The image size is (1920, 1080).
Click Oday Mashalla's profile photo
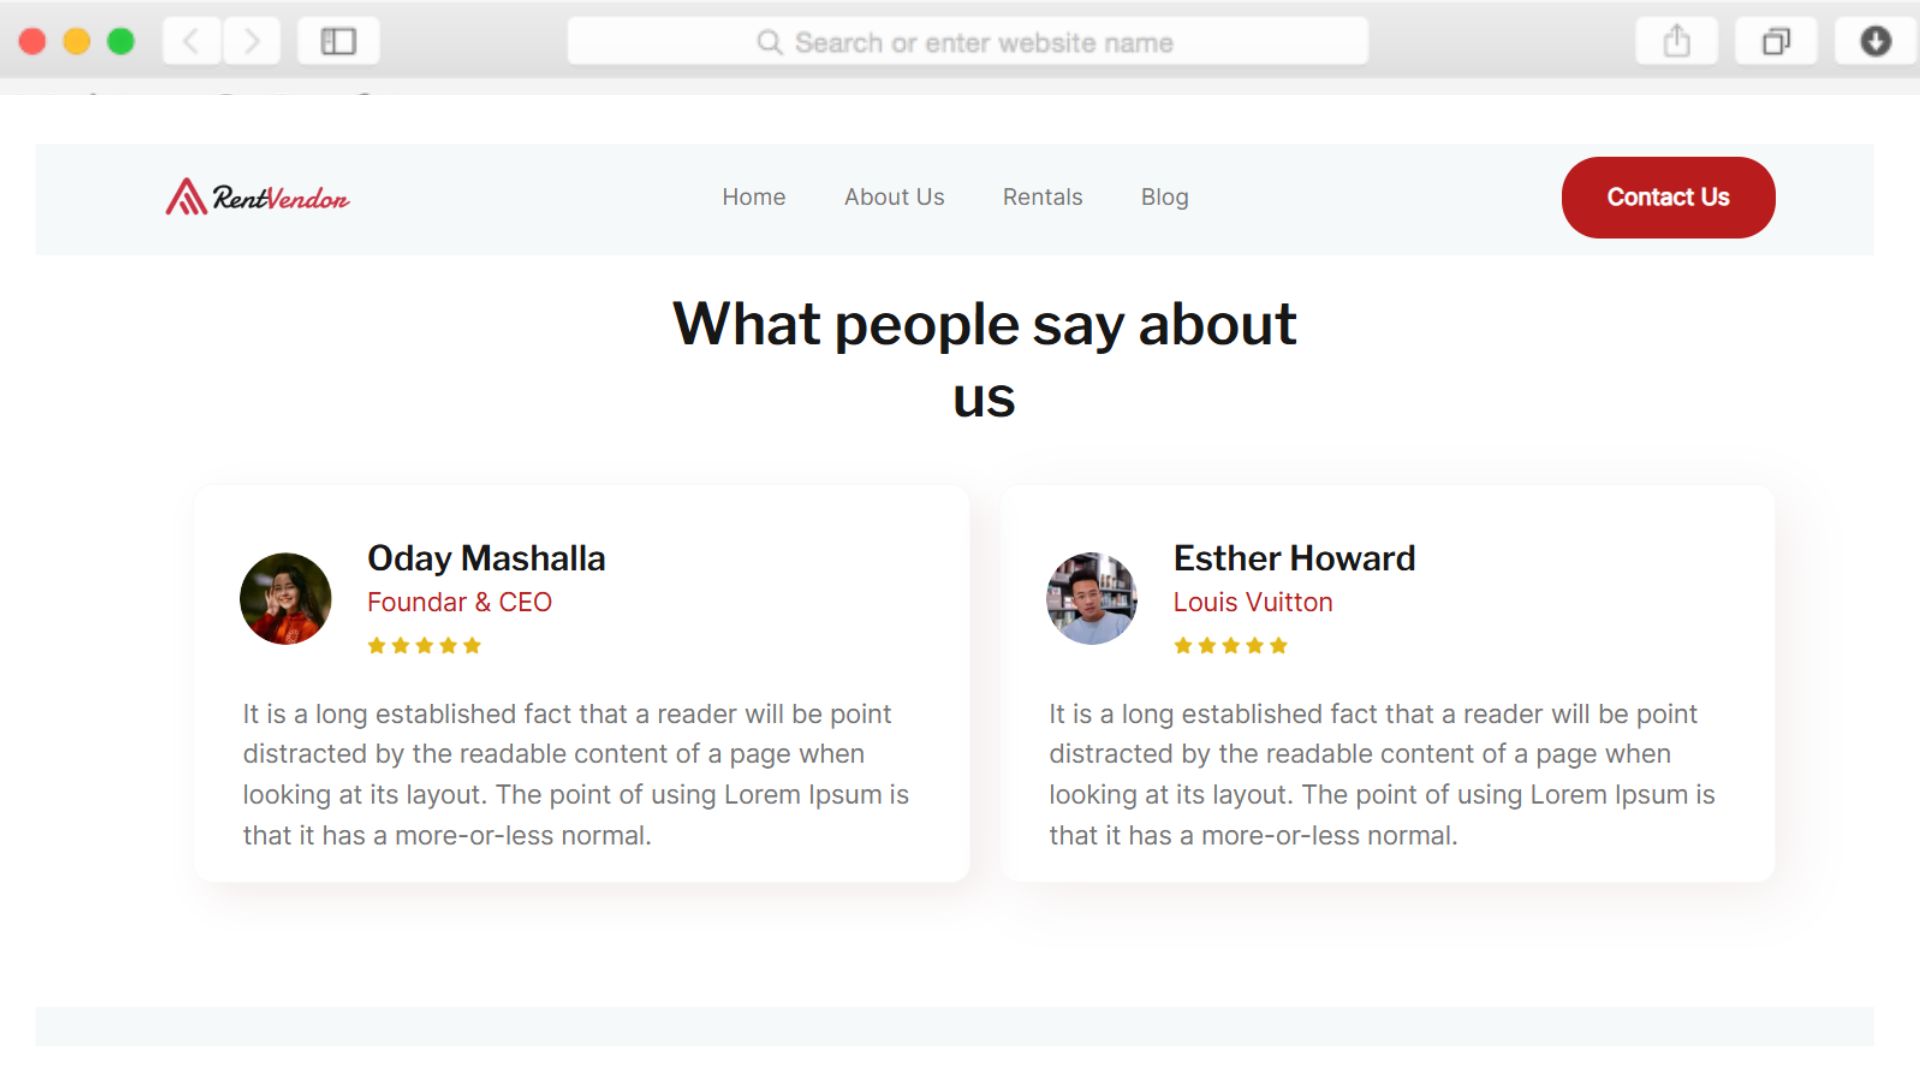pyautogui.click(x=286, y=598)
